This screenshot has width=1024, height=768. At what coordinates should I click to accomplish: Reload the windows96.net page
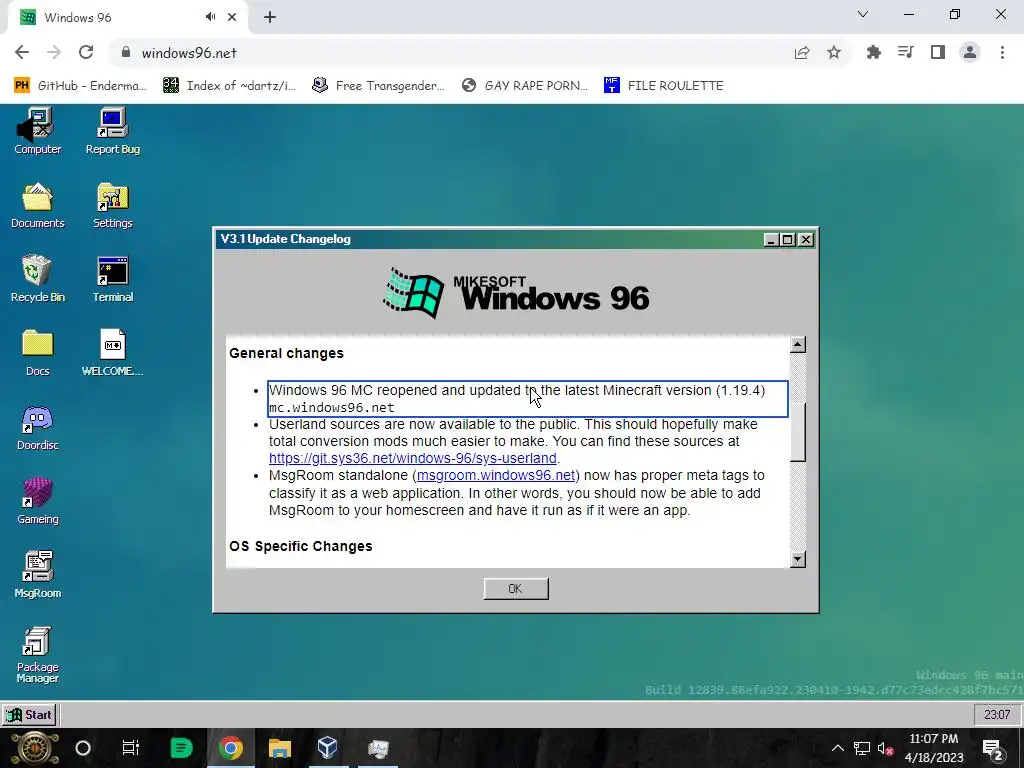pos(86,53)
